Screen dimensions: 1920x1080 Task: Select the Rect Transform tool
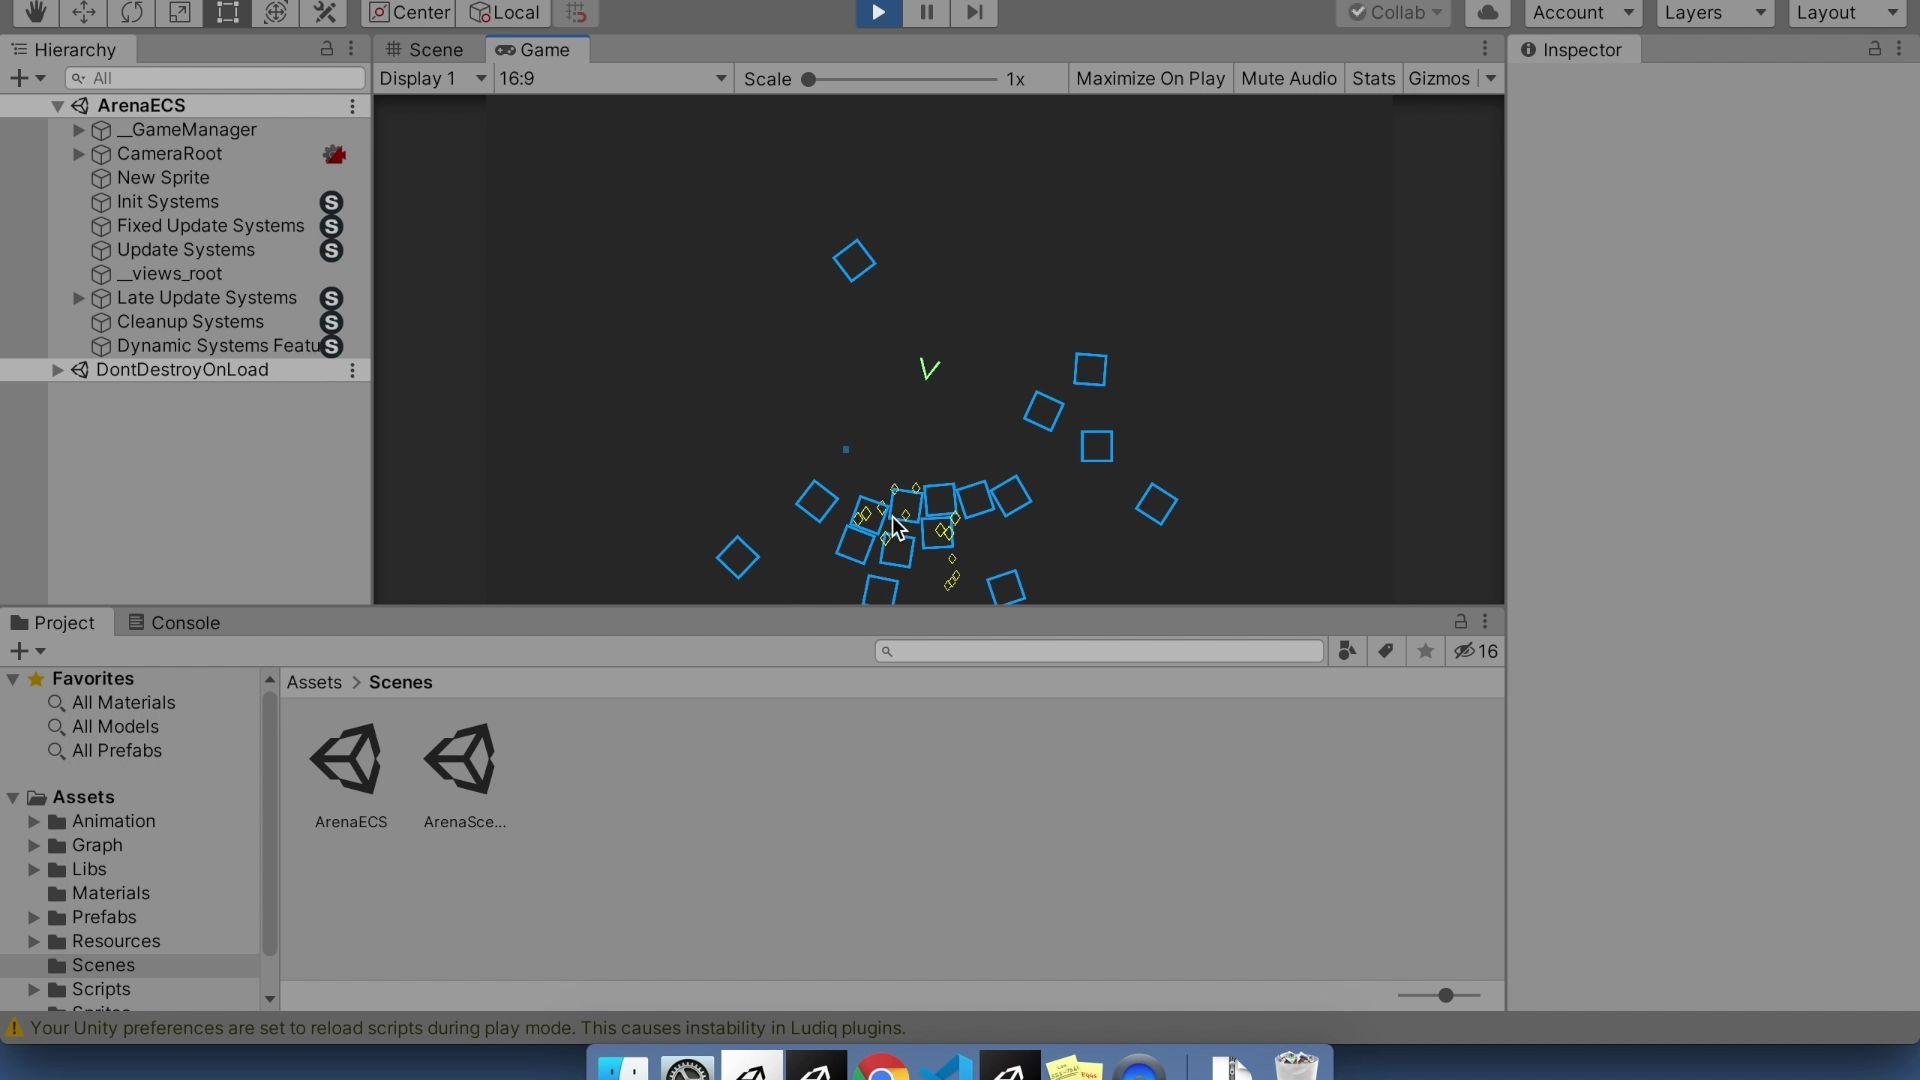[x=227, y=12]
